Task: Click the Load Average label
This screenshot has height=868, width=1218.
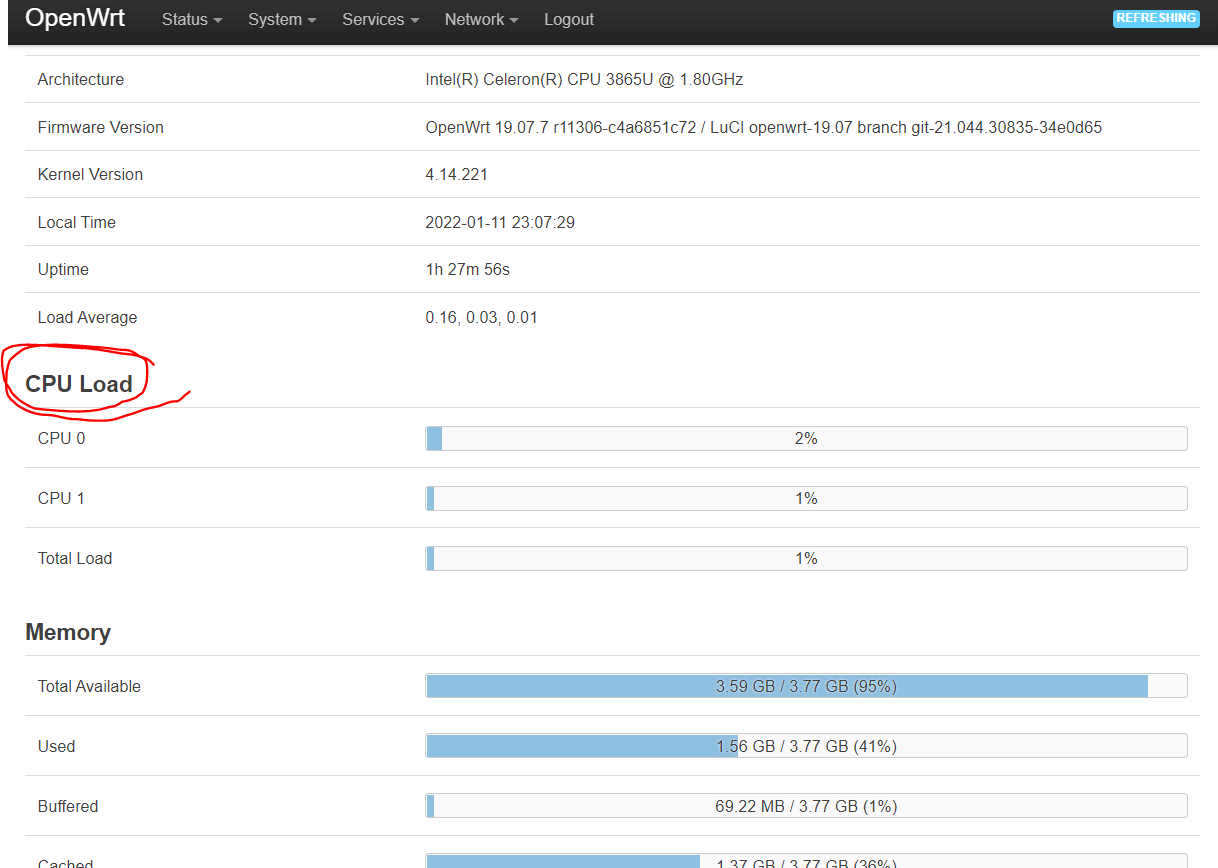Action: (87, 317)
